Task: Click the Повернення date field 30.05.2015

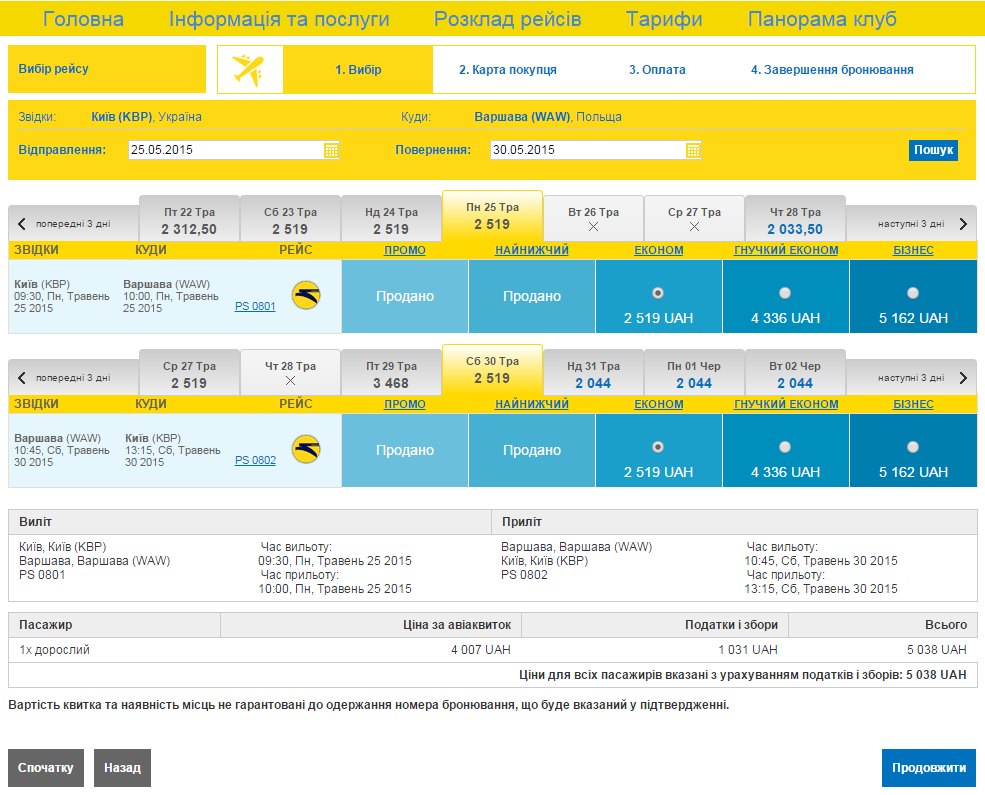Action: coord(596,150)
